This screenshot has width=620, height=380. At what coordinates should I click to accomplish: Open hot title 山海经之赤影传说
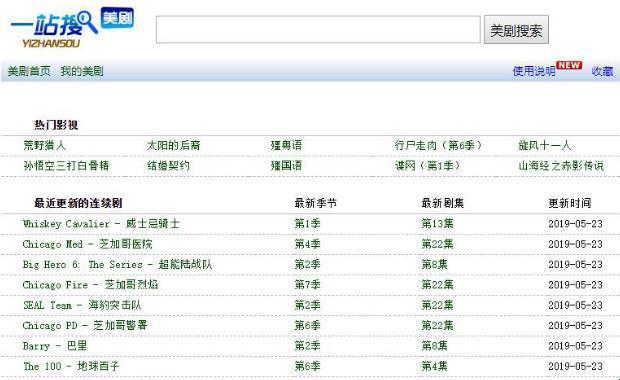point(561,165)
